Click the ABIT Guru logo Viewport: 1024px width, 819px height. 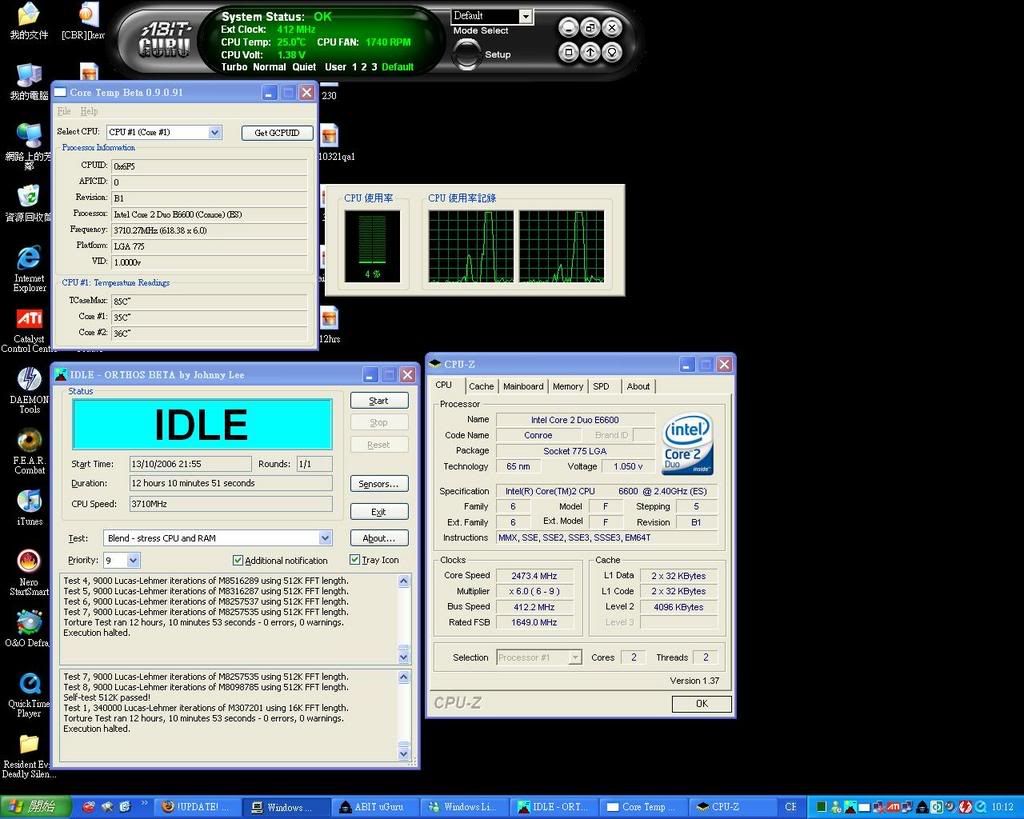point(165,40)
